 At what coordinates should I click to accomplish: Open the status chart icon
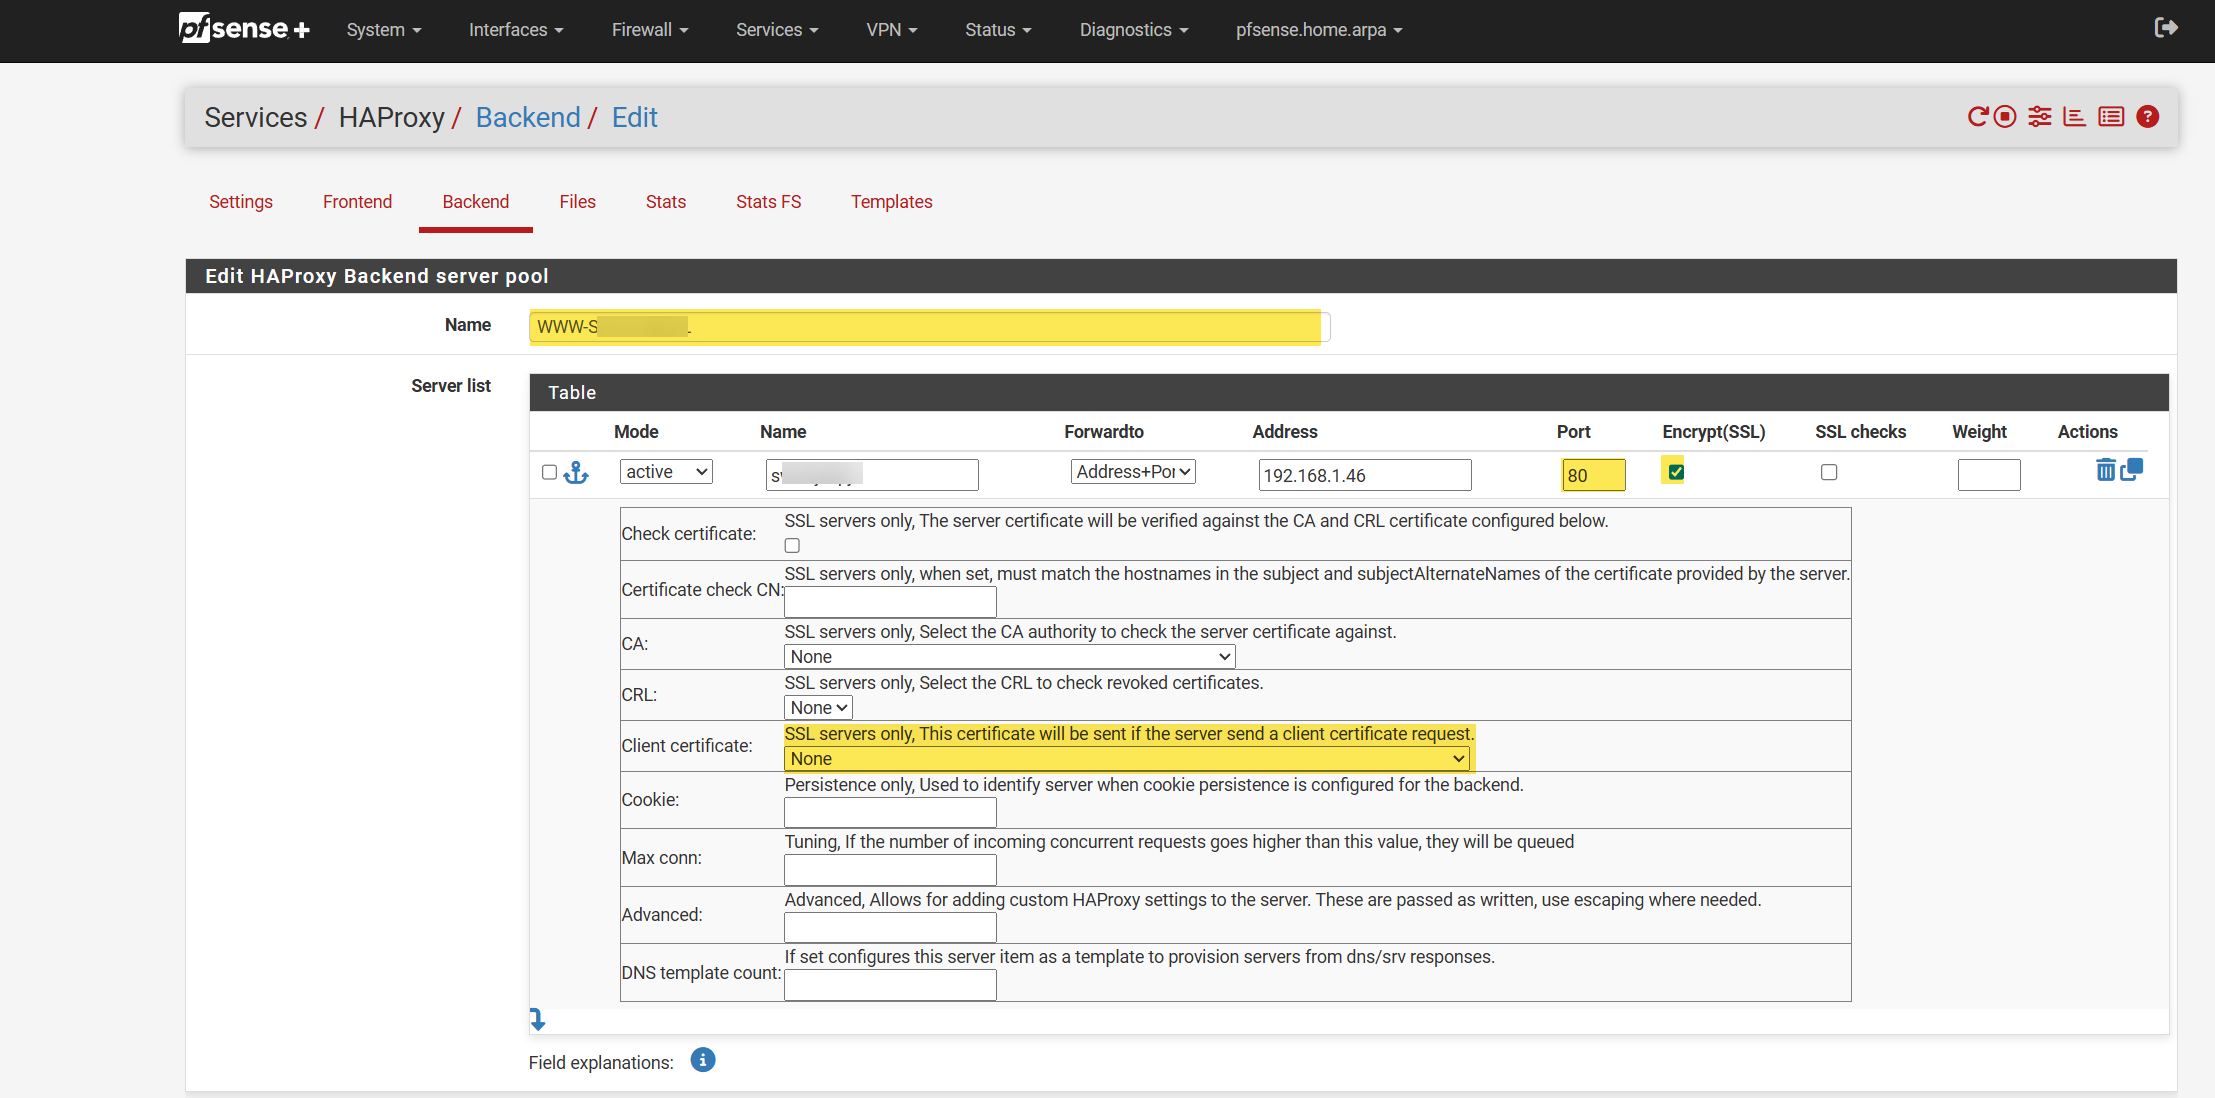pyautogui.click(x=2075, y=117)
